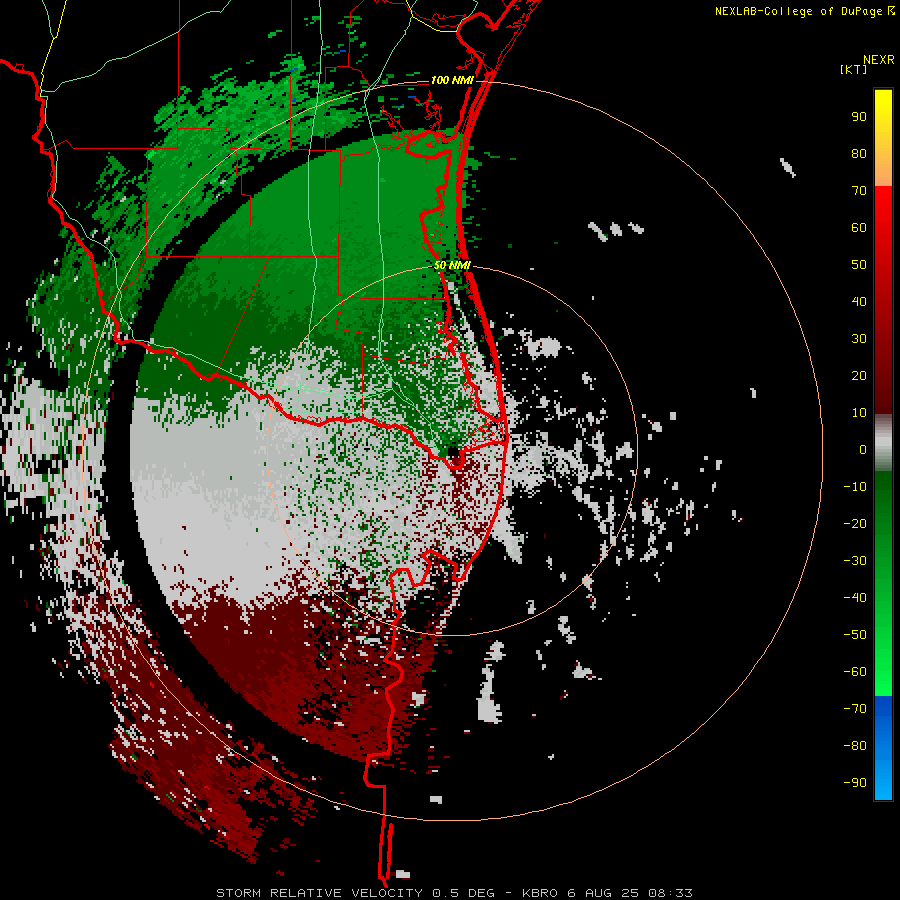
Task: Click the 90 value on the velocity scale
Action: 859,117
